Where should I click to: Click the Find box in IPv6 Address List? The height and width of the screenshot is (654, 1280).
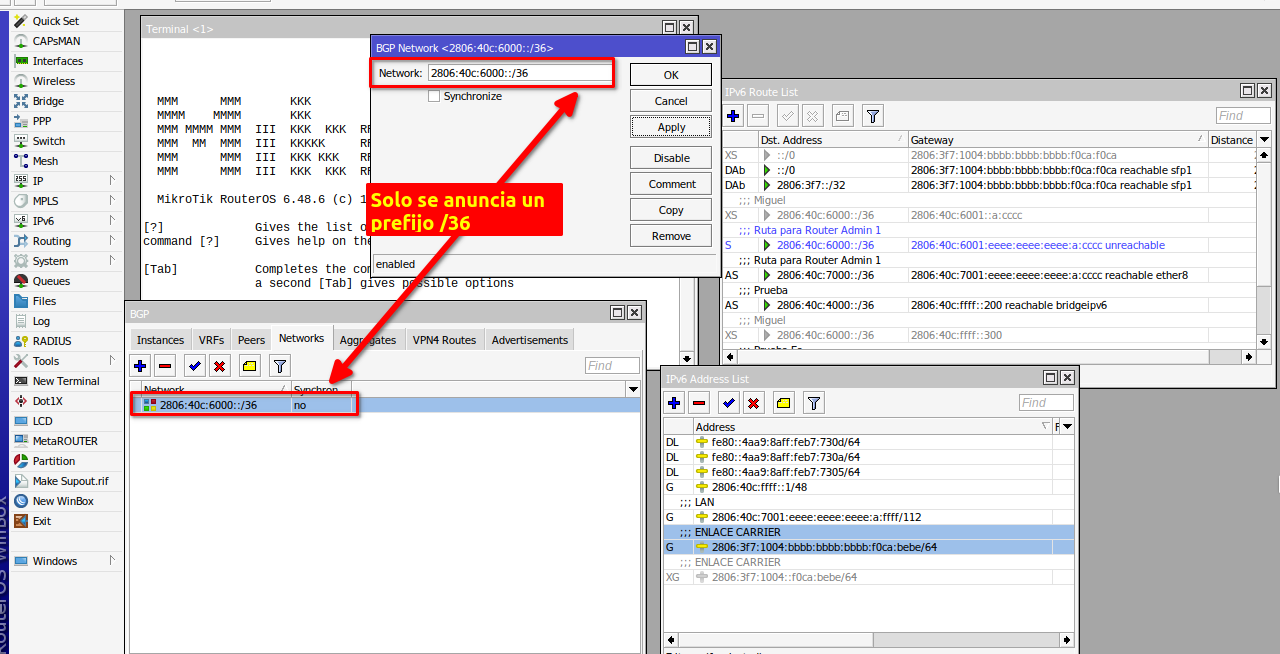point(1045,402)
